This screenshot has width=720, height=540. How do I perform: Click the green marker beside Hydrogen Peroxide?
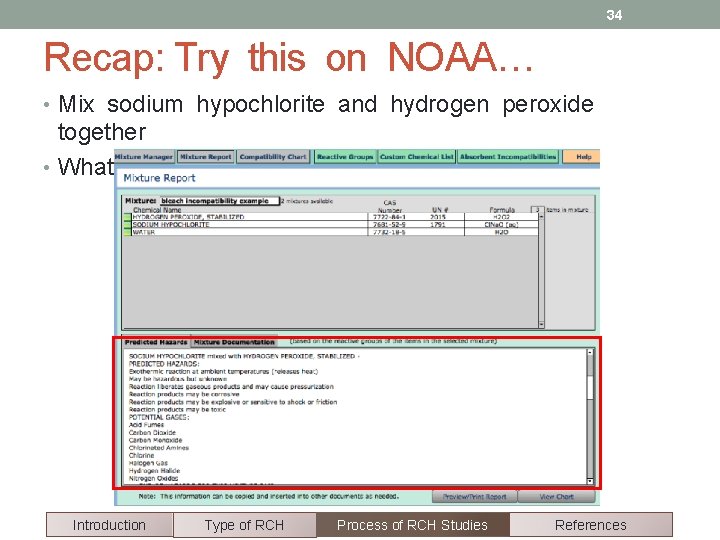[127, 217]
